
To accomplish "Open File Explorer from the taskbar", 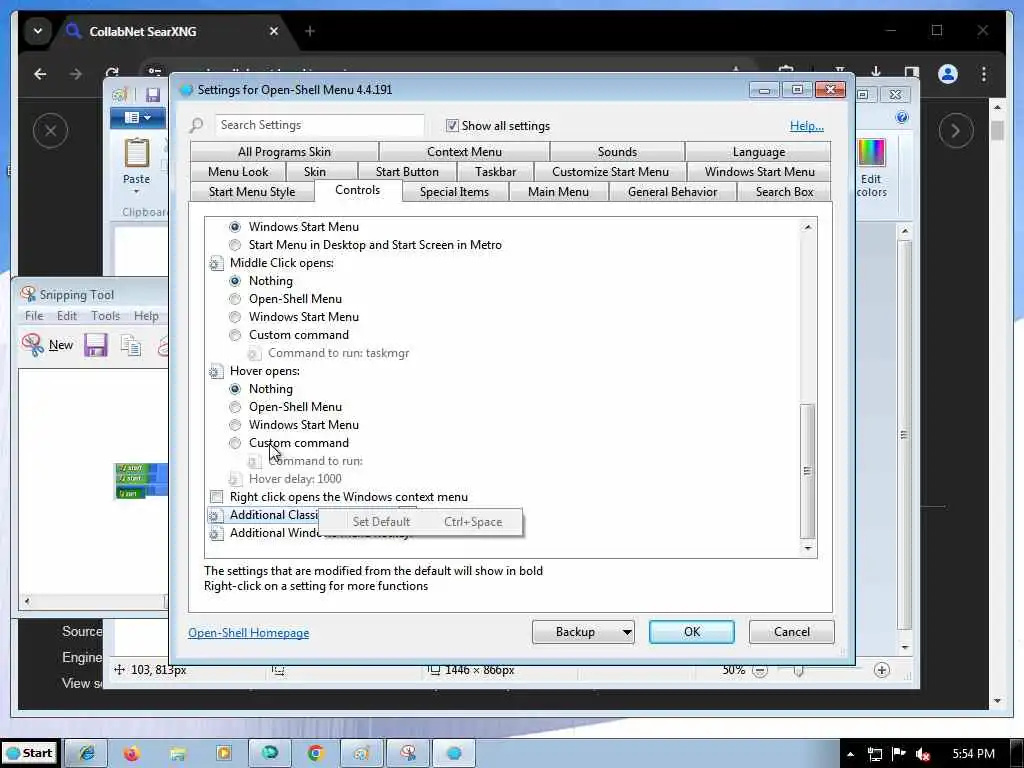I will pyautogui.click(x=177, y=754).
